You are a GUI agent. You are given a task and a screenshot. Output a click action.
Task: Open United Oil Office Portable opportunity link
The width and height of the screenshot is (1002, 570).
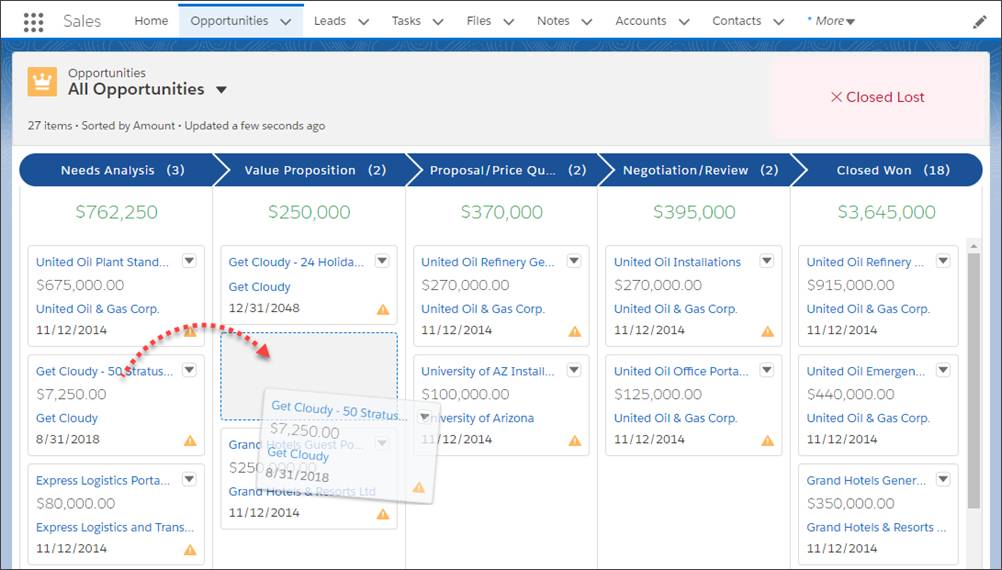tap(681, 371)
